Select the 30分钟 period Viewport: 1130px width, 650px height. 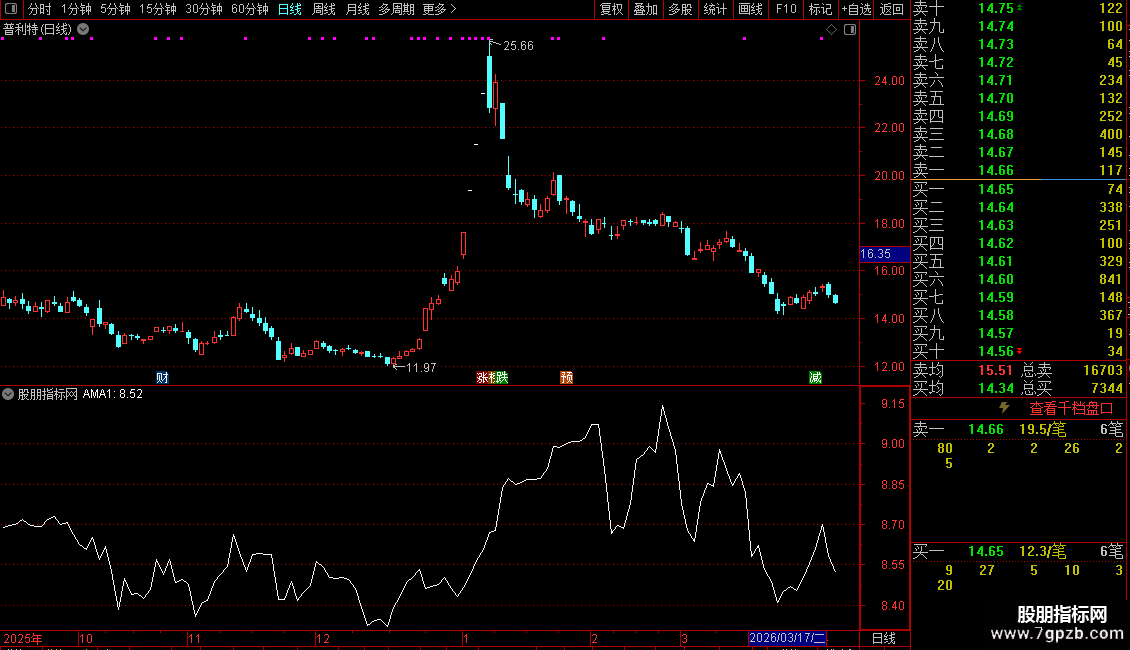point(203,9)
